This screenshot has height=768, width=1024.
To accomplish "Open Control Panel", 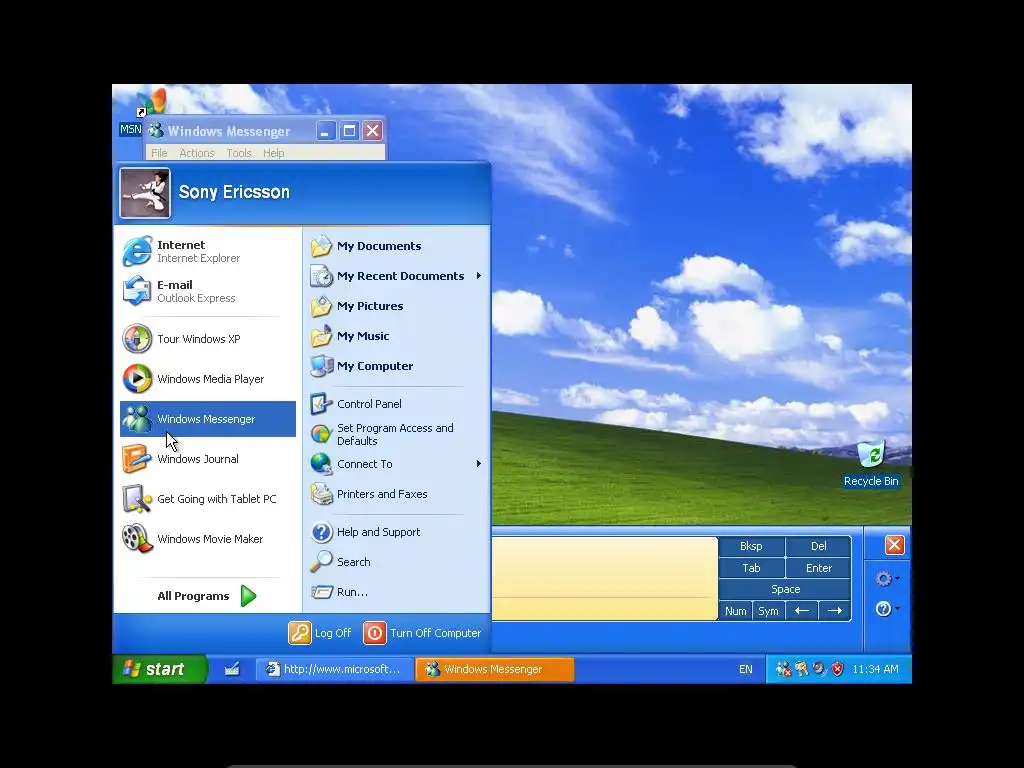I will click(397, 404).
